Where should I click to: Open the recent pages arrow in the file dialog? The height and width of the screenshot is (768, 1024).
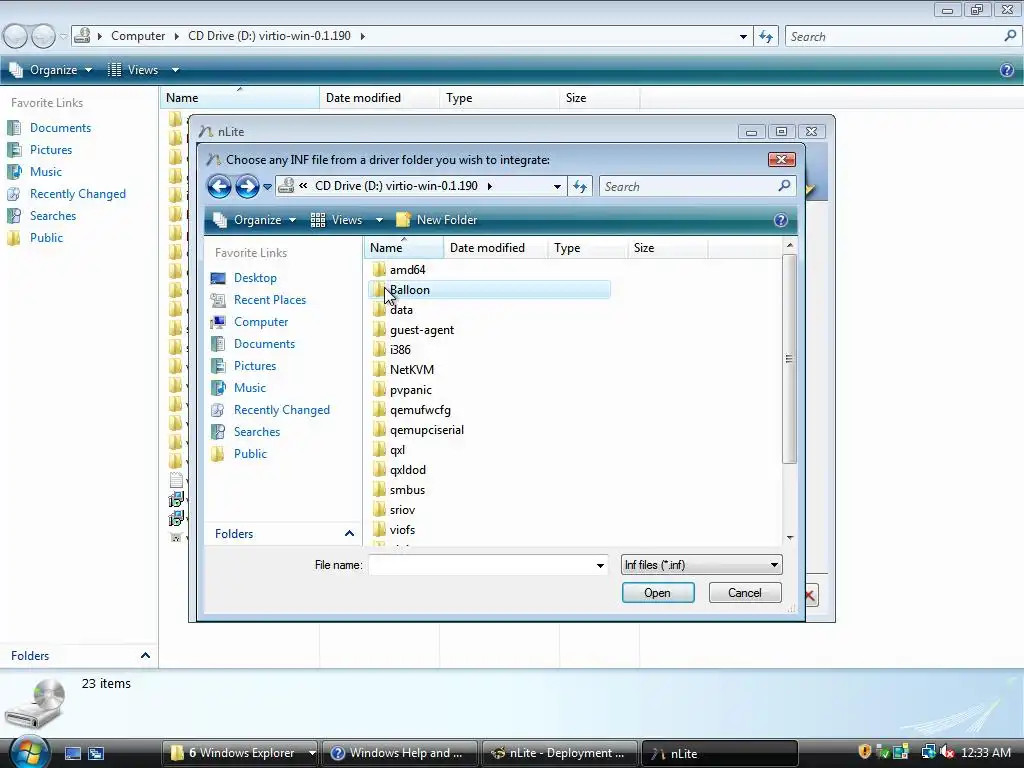(x=267, y=187)
